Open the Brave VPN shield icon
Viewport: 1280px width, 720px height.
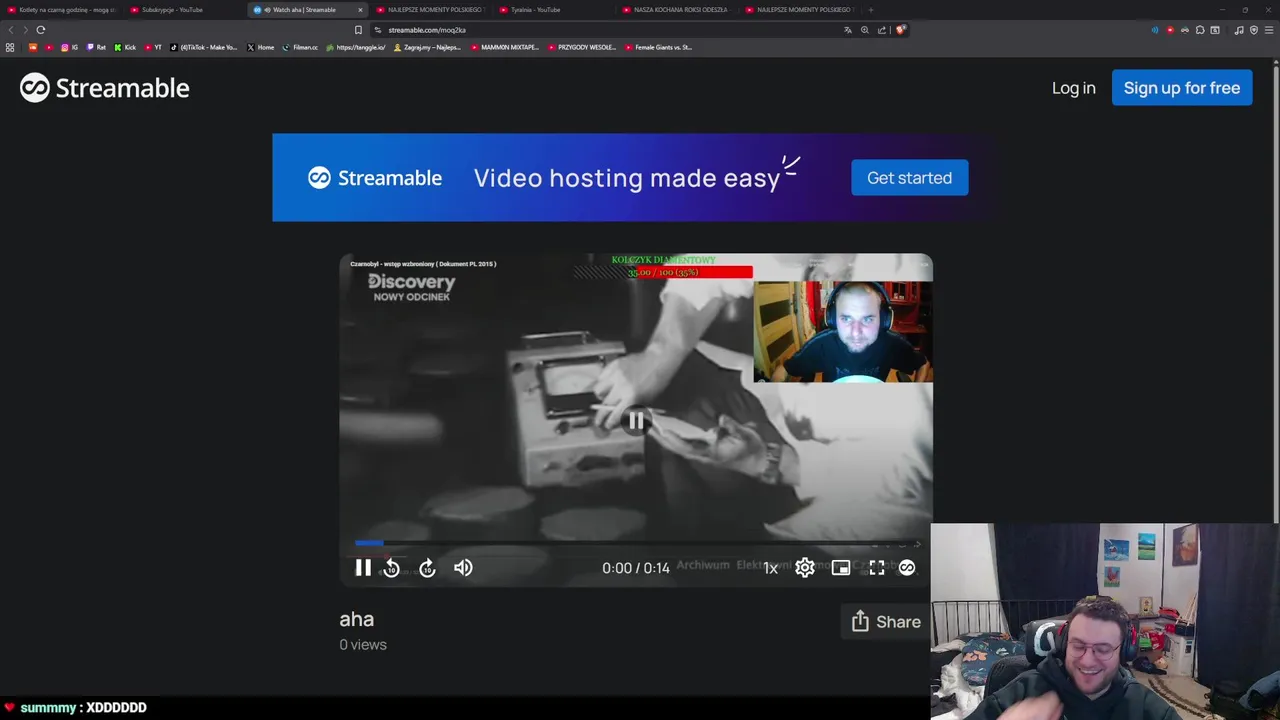point(1254,30)
